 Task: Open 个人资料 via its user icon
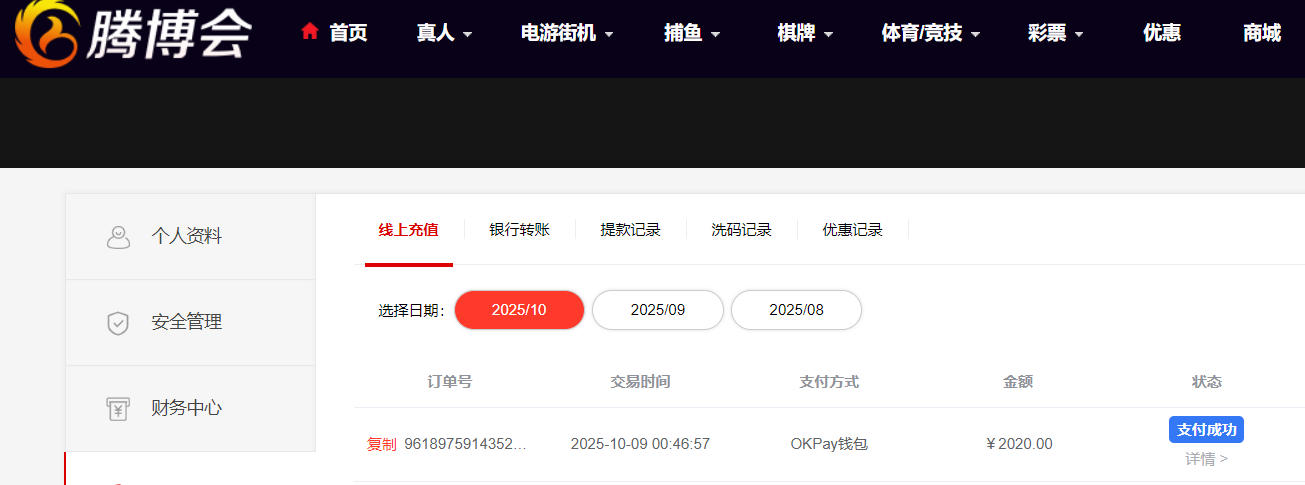pyautogui.click(x=118, y=237)
